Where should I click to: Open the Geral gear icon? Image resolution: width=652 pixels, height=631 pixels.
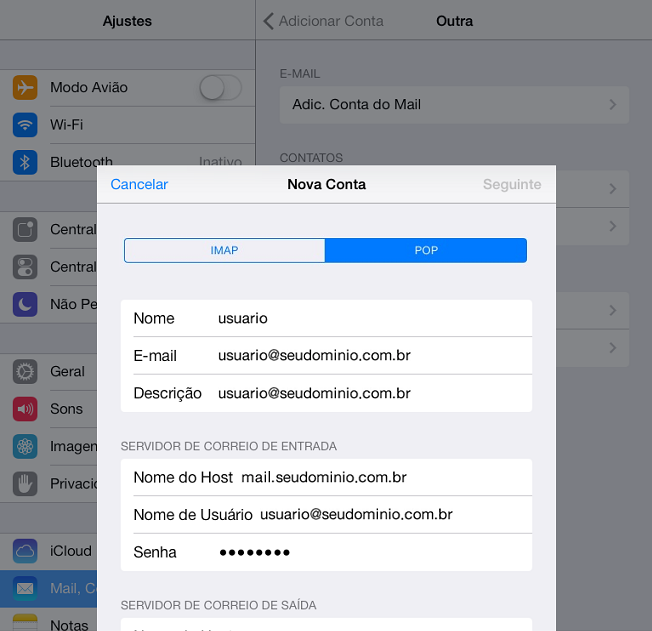click(25, 371)
